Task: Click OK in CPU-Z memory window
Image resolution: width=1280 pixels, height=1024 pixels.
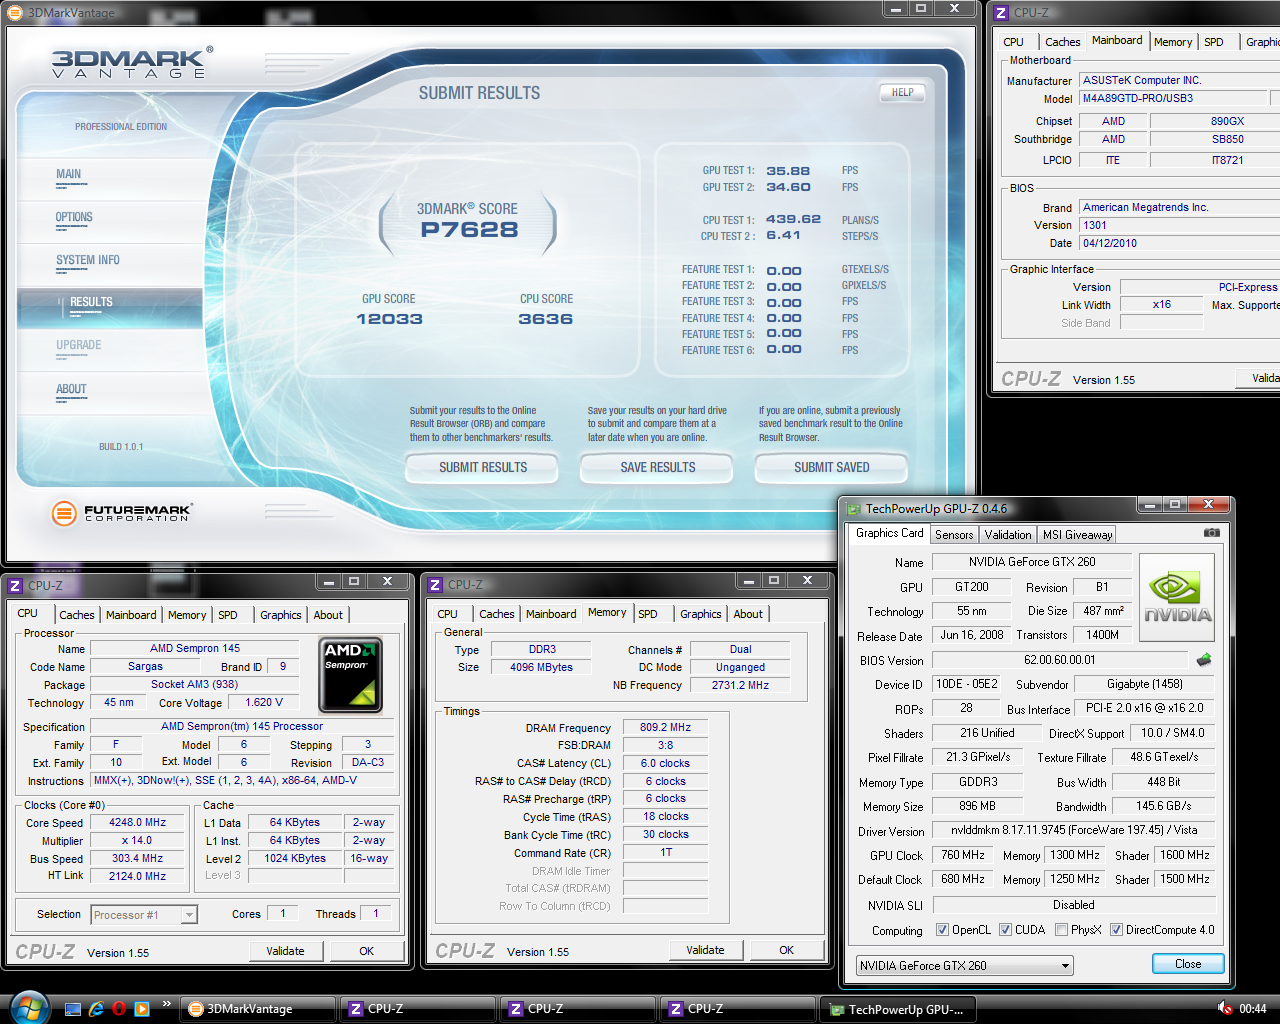Action: tap(787, 950)
